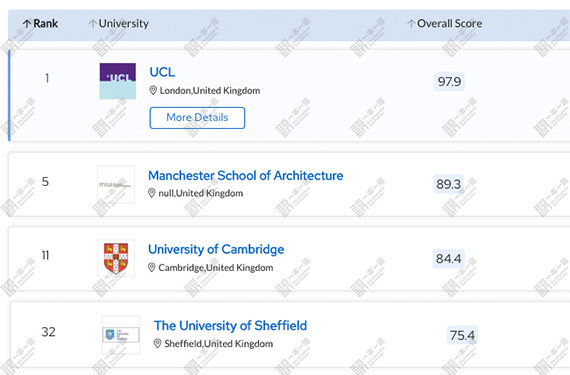Select the rank 32 table row
The image size is (570, 375).
coord(290,334)
